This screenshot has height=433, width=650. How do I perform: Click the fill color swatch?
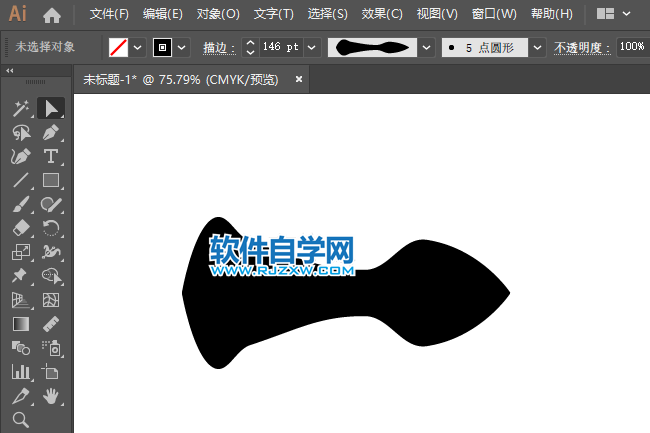tap(118, 47)
